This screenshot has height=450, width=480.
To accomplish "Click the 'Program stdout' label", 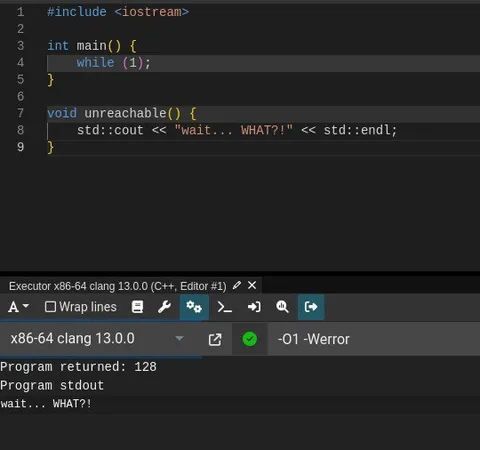I will click(52, 385).
